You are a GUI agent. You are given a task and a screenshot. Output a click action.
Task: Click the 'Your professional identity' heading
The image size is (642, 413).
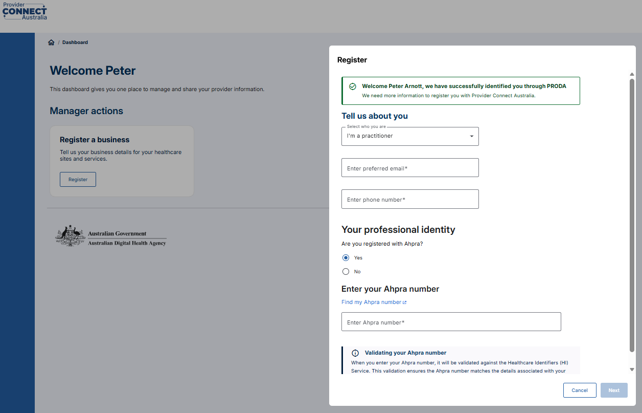tap(398, 230)
